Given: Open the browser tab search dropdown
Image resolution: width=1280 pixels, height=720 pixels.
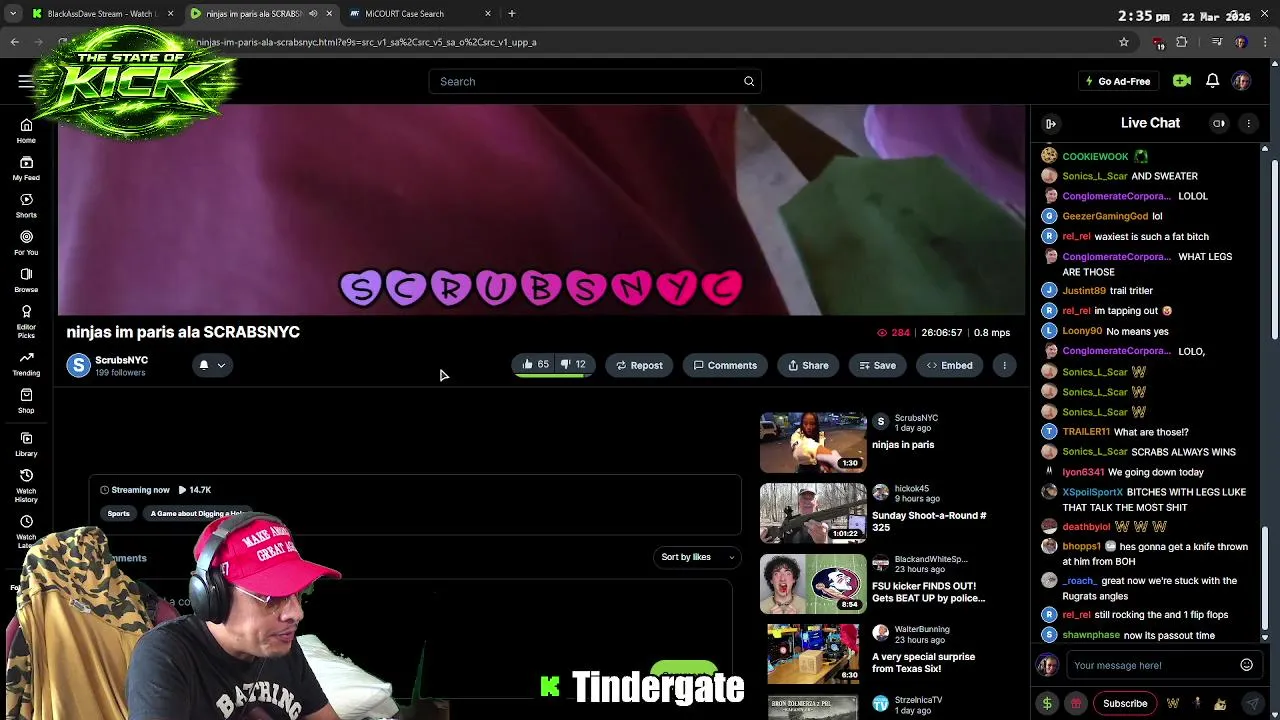Looking at the screenshot, I should coord(13,14).
